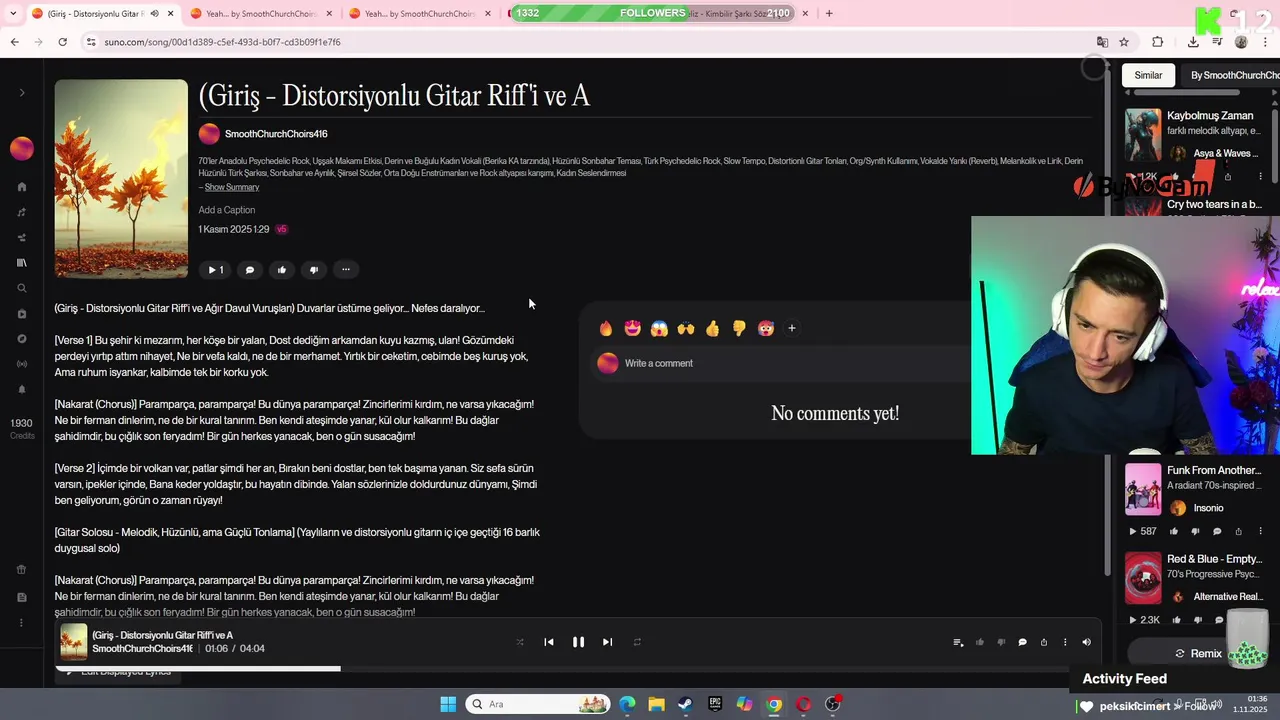
Task: React with the screaming face emoji
Action: tap(659, 328)
